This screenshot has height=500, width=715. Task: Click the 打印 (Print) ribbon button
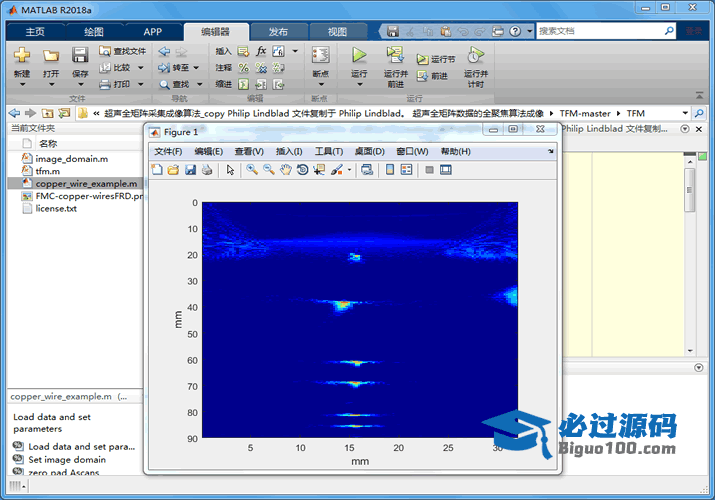pyautogui.click(x=115, y=84)
